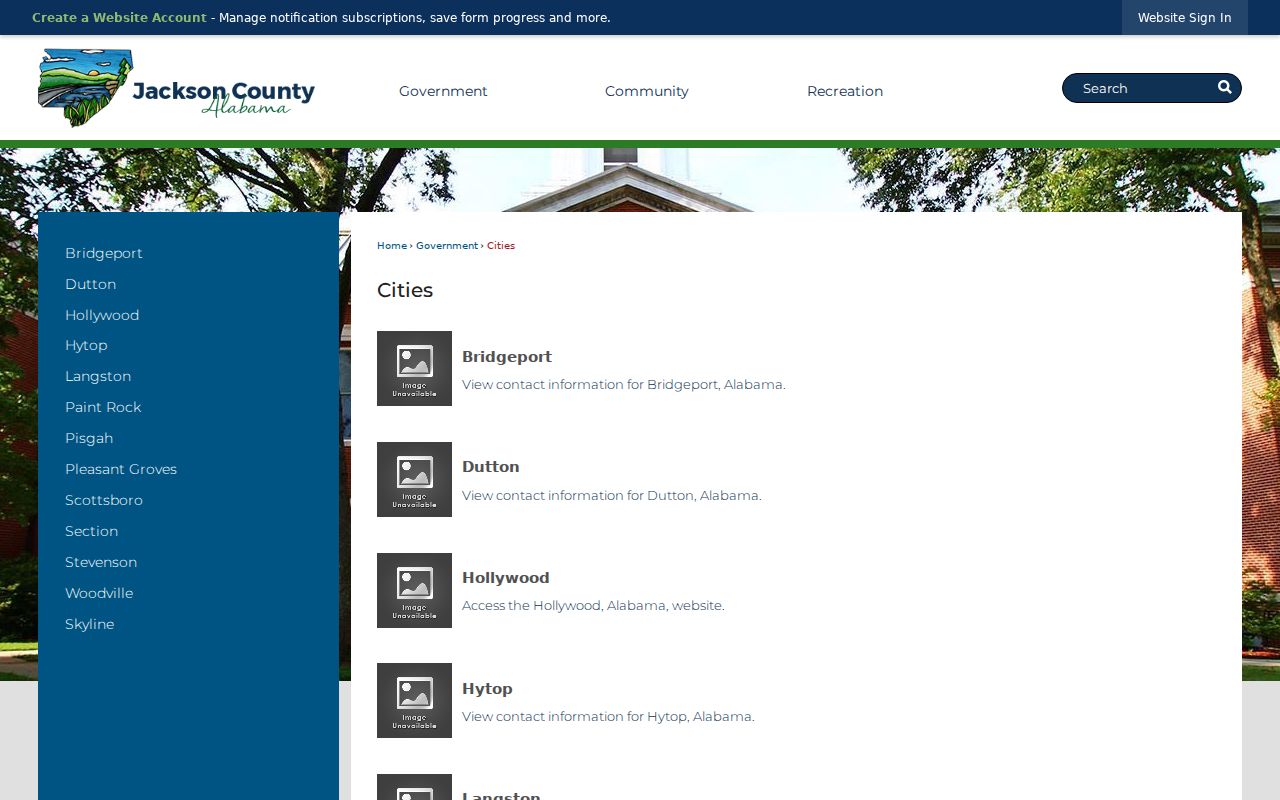The height and width of the screenshot is (800, 1280).
Task: Click 'View contact information for Hytop, Alabama.'
Action: tap(608, 716)
